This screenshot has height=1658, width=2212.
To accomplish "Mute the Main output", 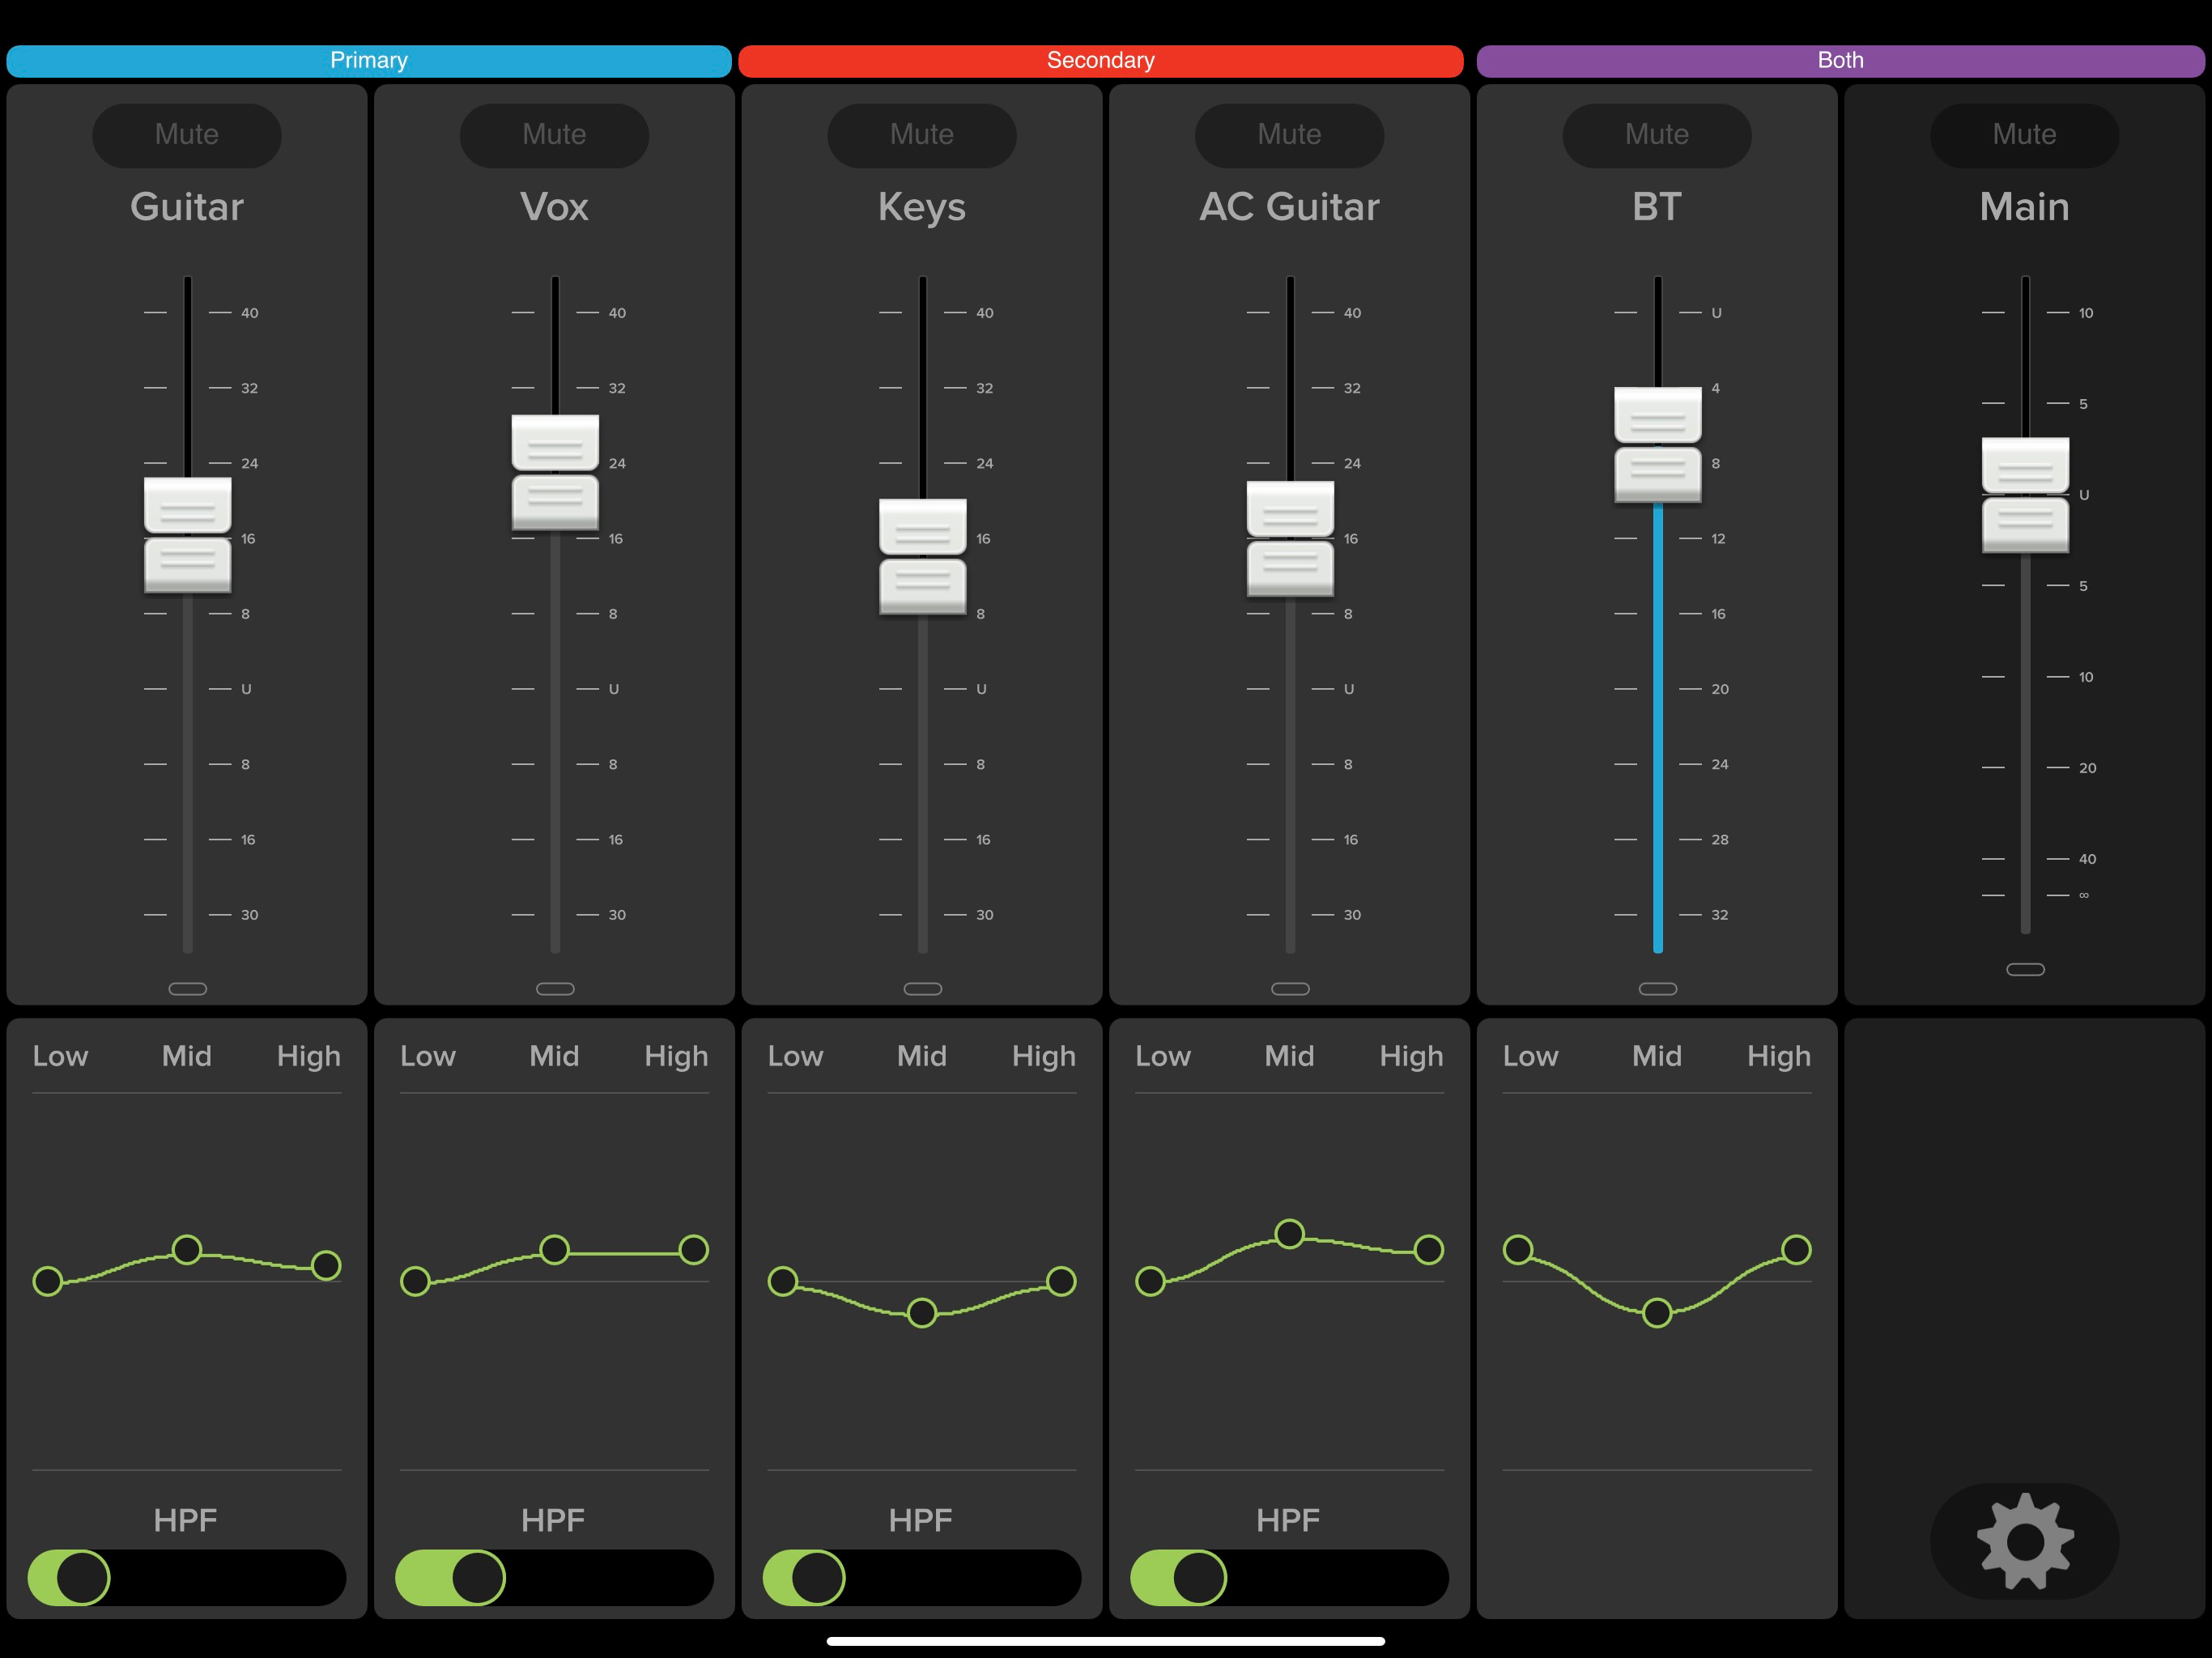I will point(2024,135).
